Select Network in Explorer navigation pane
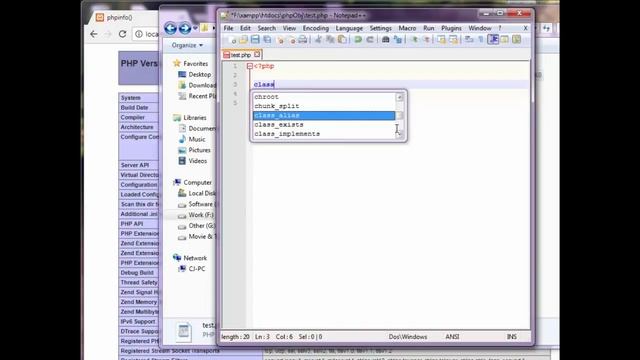Screen dimensions: 640x360 tap(195, 258)
